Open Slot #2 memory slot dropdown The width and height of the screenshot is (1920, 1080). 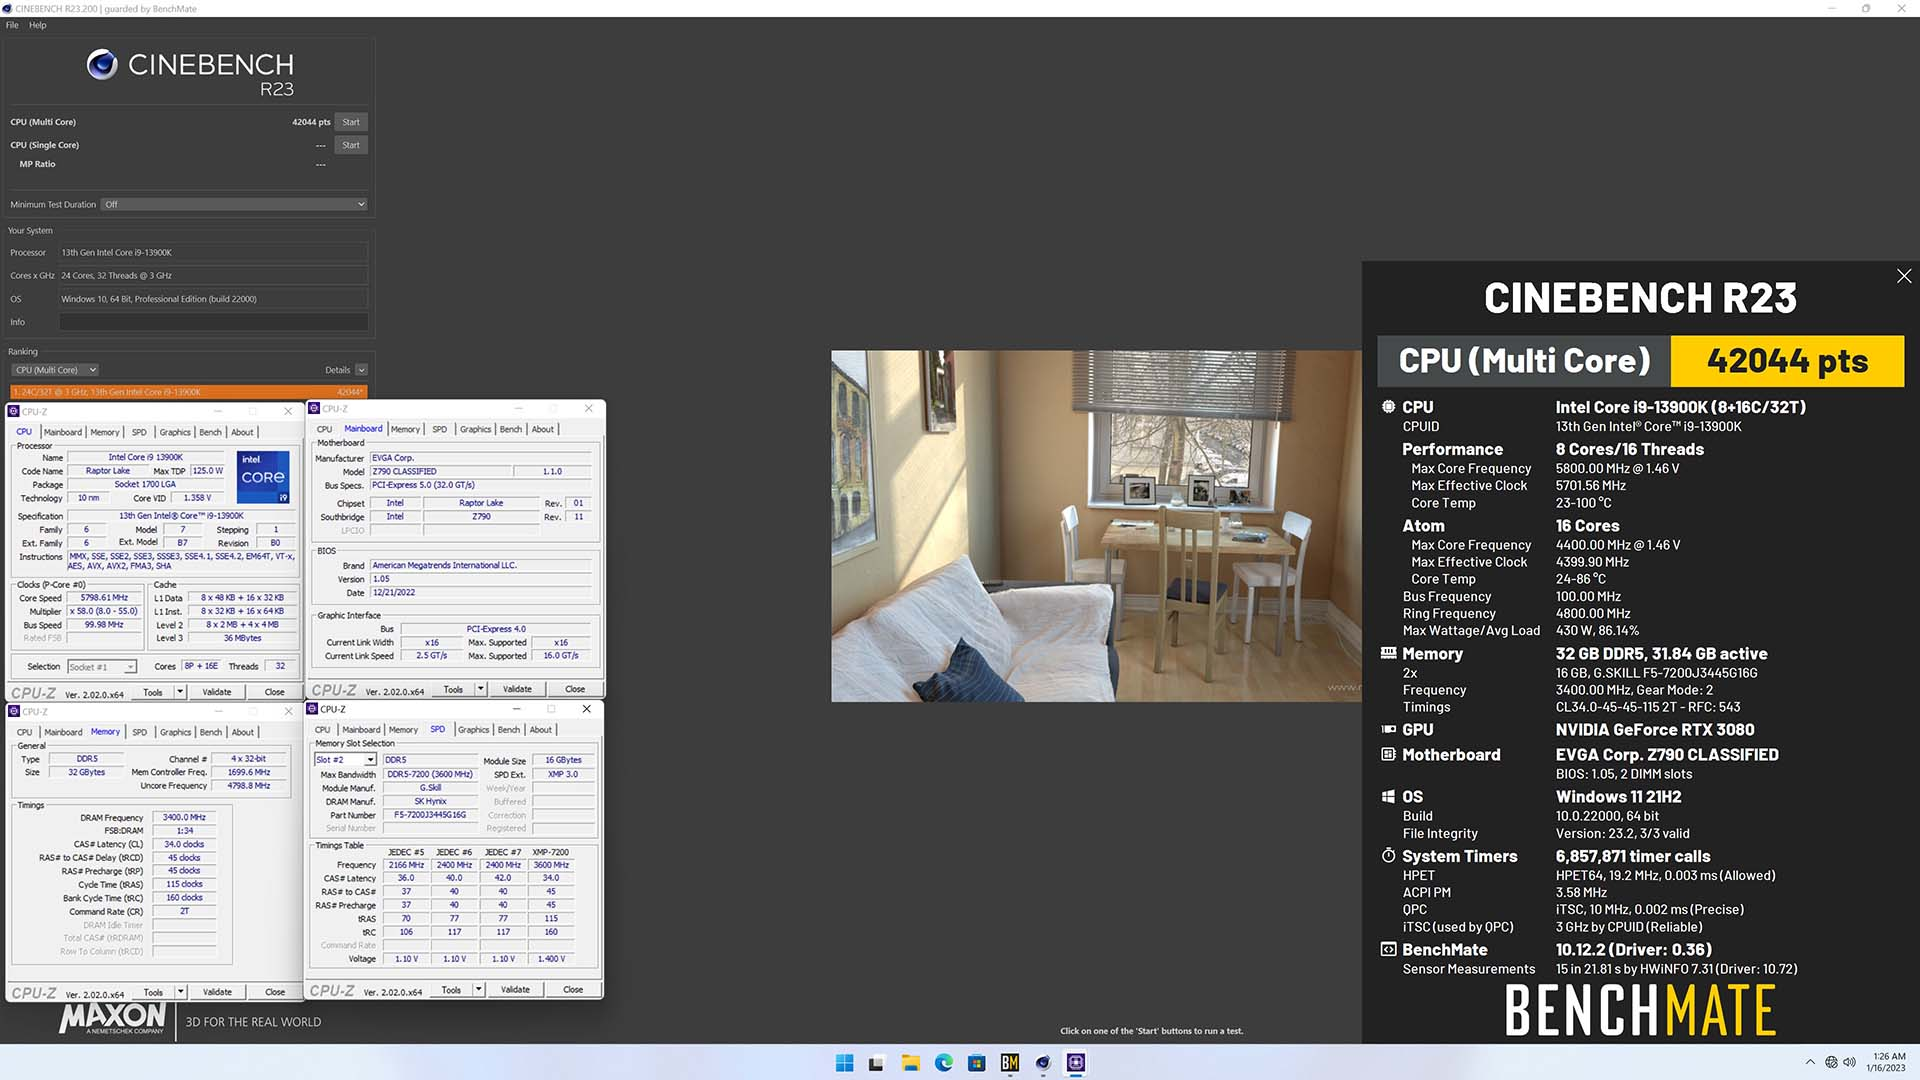pos(345,760)
